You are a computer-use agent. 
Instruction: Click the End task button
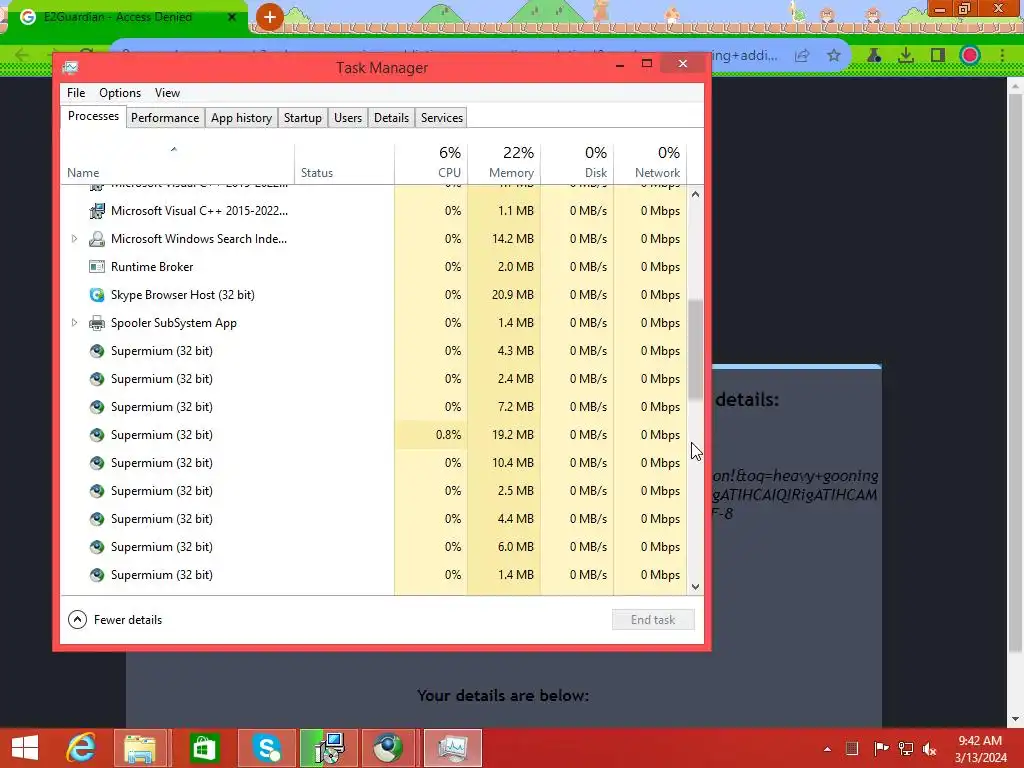pos(653,620)
